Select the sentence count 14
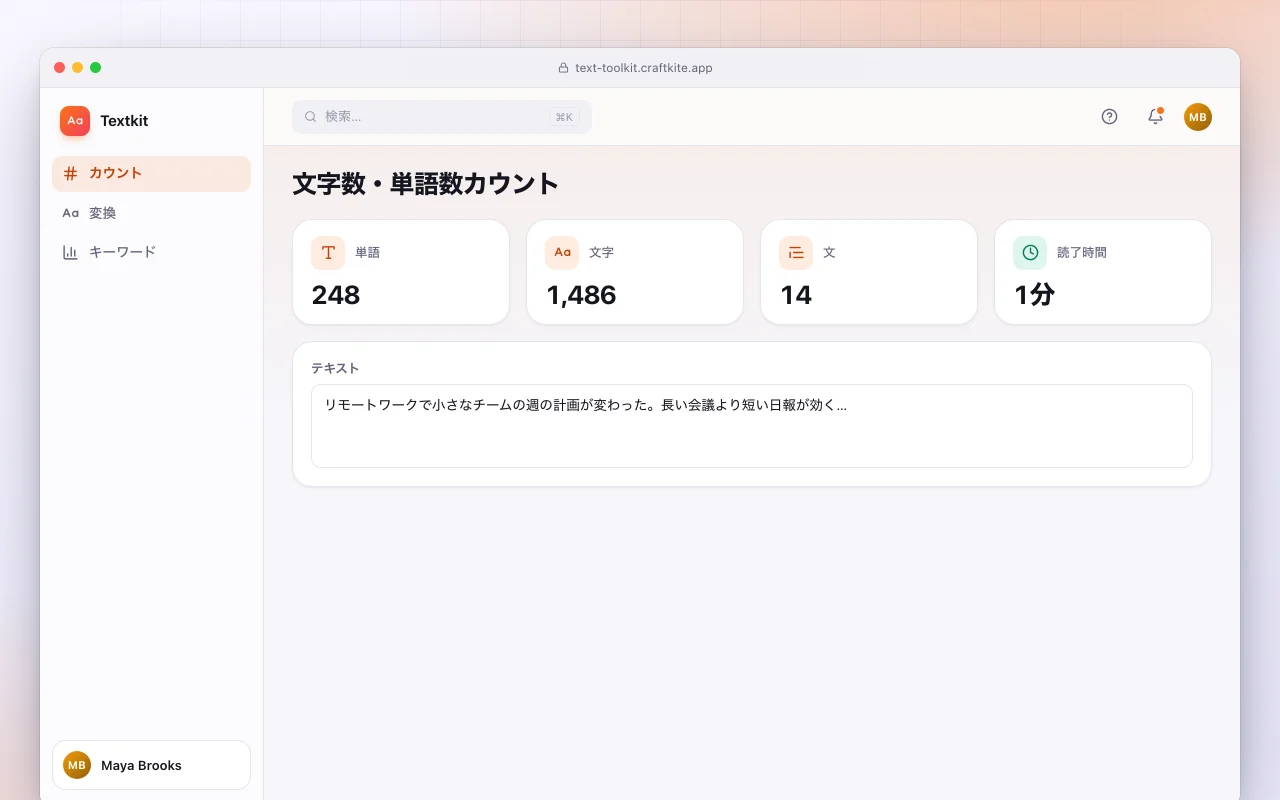Image resolution: width=1280 pixels, height=800 pixels. pos(796,295)
